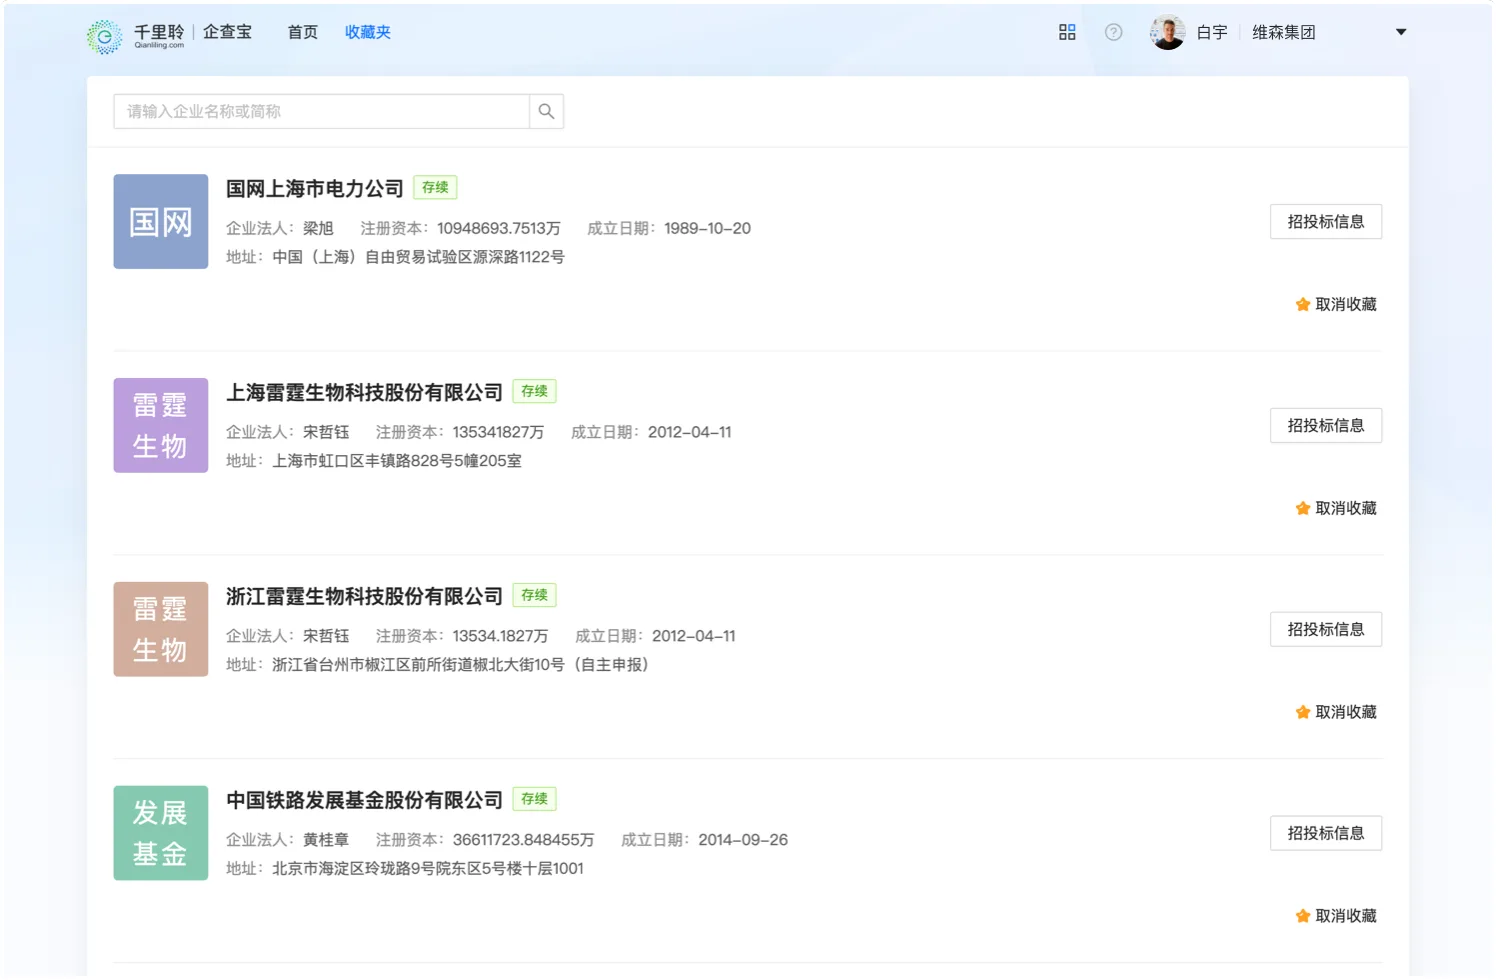Click the green 发展基金 logo tile
The height and width of the screenshot is (980, 1496).
(x=161, y=834)
